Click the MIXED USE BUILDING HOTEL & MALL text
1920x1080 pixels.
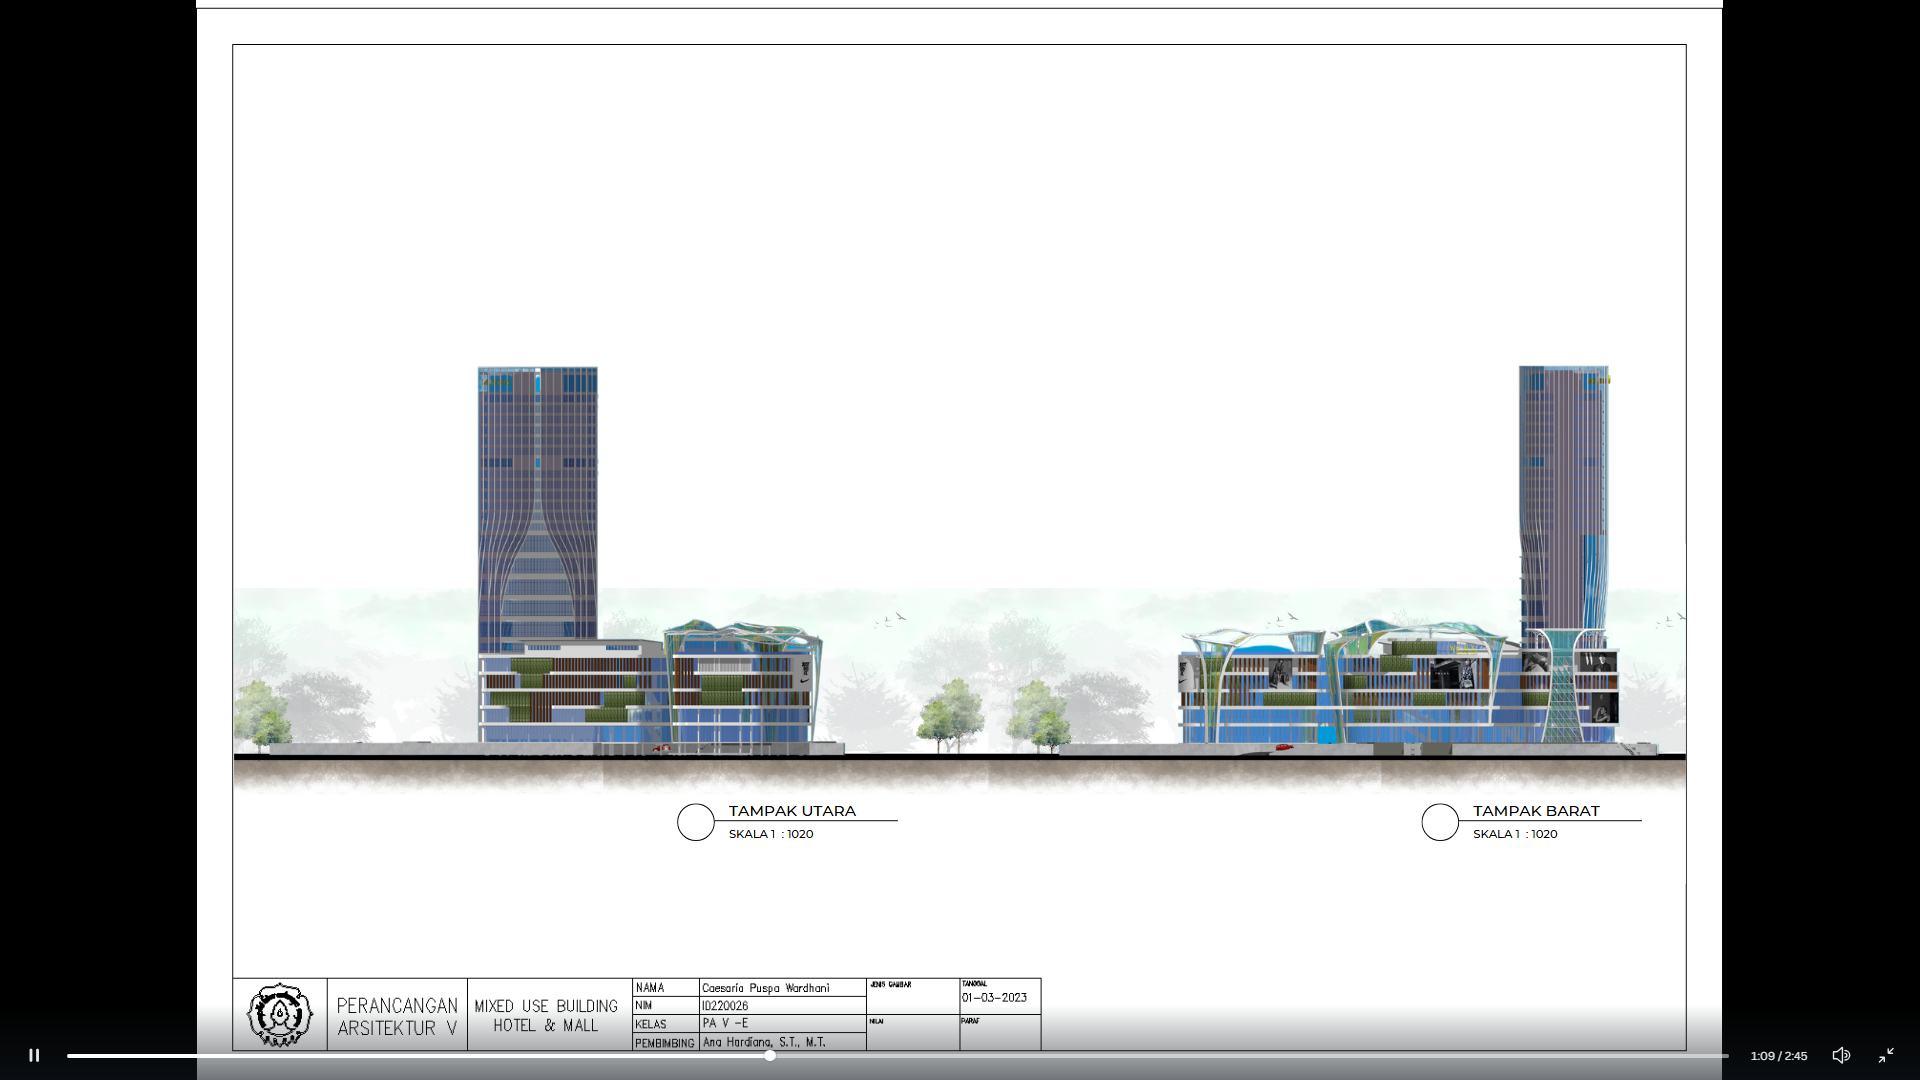[x=546, y=1015]
